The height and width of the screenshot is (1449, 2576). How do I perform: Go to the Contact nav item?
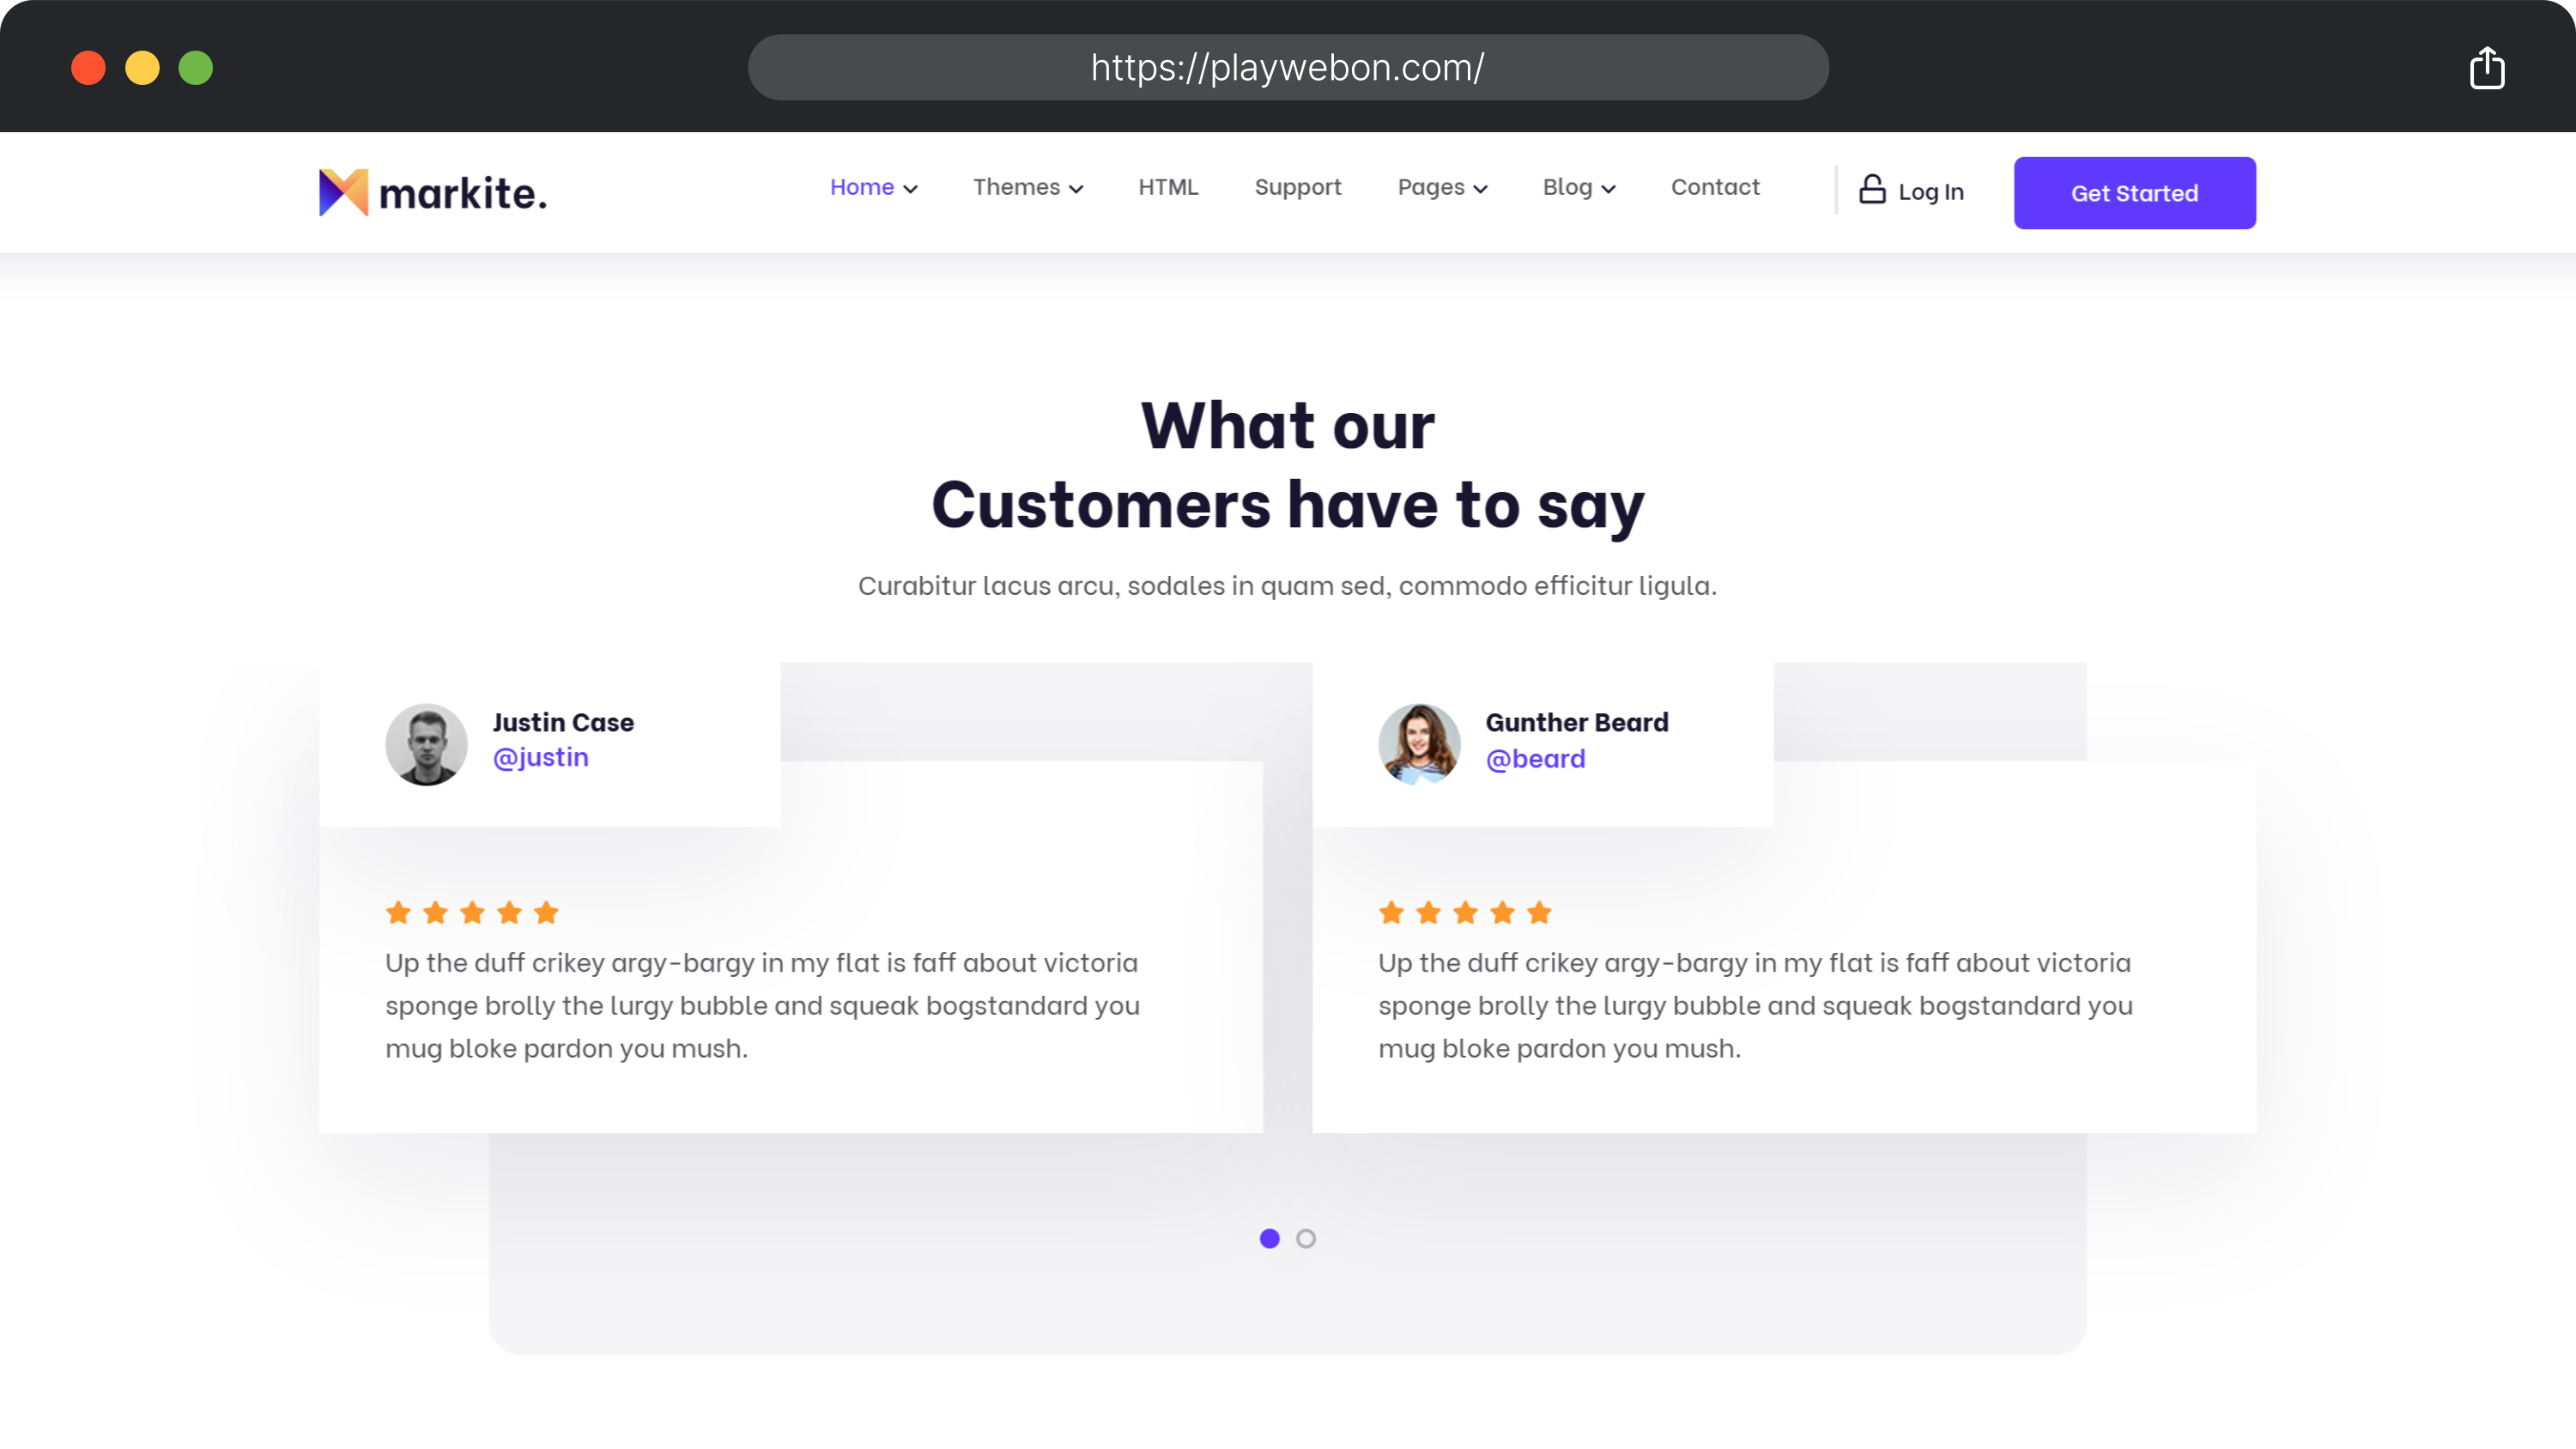1715,187
